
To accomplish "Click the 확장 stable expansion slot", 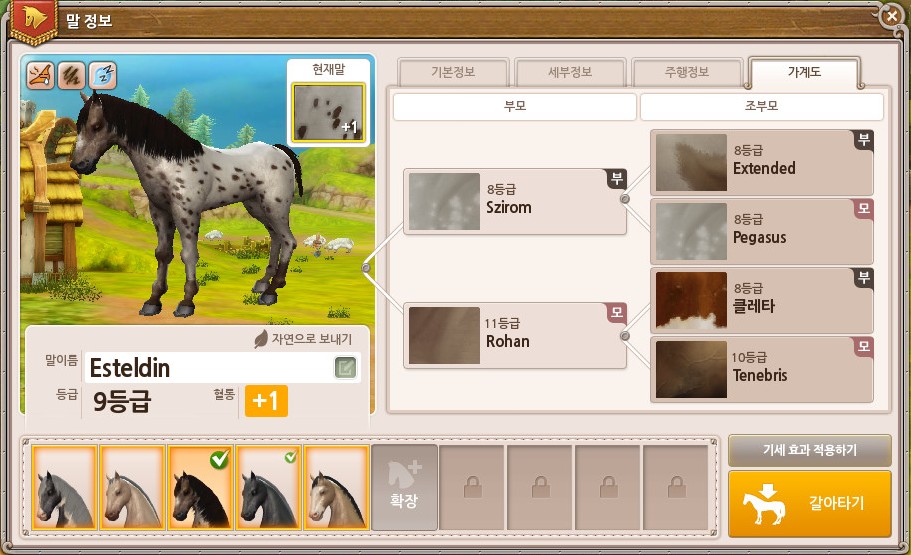I will [404, 487].
